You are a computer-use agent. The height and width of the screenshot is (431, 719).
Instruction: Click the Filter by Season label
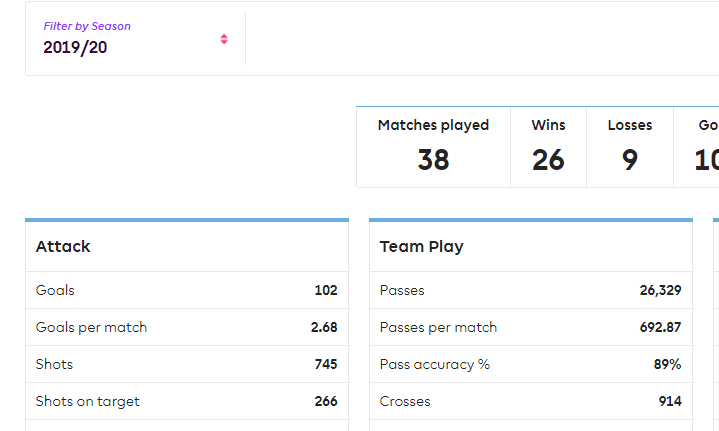point(87,26)
